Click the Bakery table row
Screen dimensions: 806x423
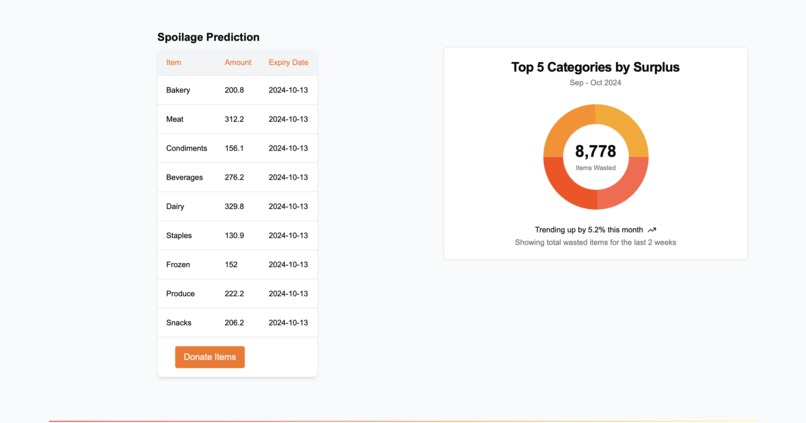[237, 90]
